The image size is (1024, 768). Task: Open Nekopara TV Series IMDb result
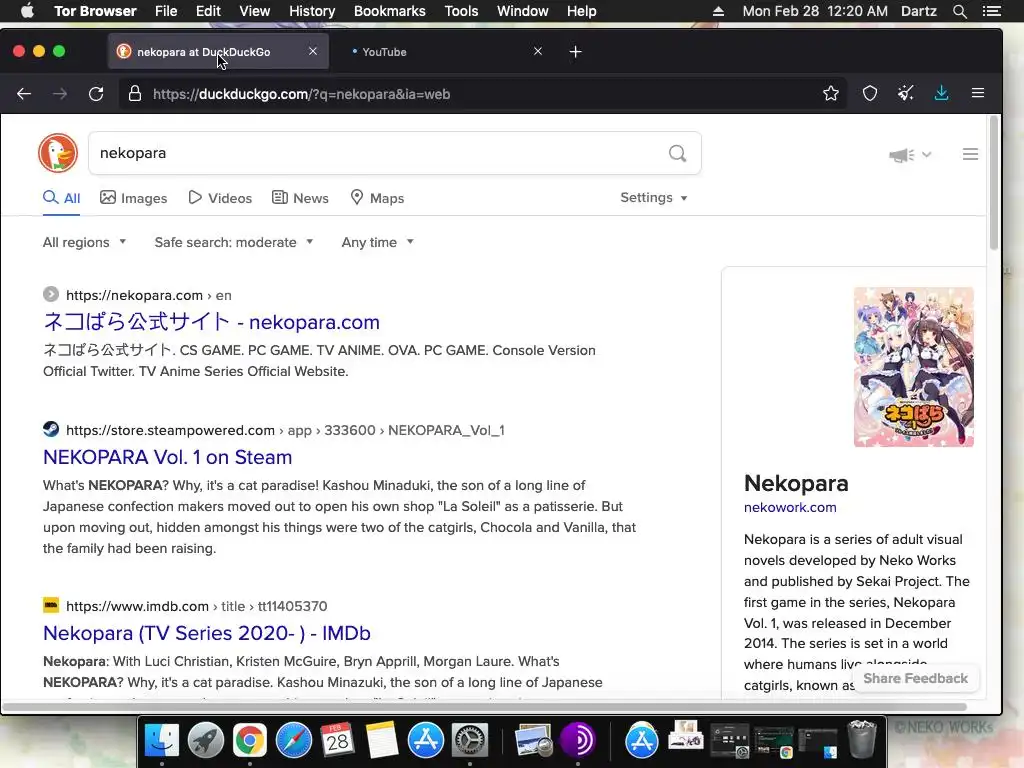tap(206, 633)
